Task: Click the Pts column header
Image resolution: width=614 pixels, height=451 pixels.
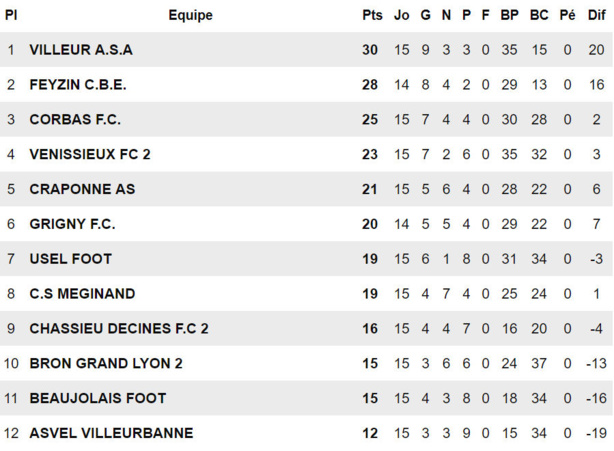Action: [372, 15]
